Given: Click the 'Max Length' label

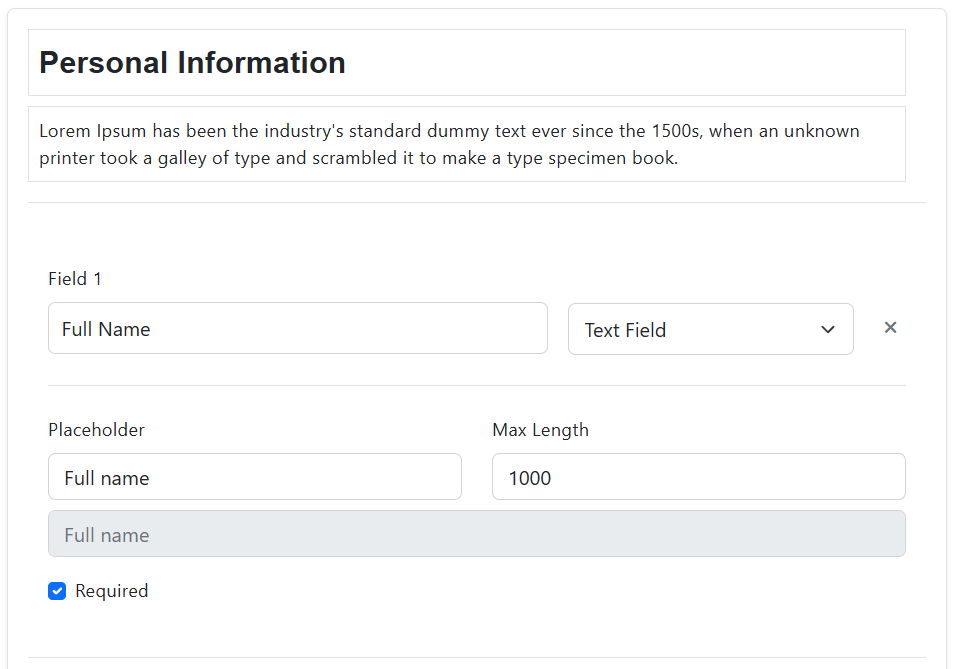Looking at the screenshot, I should 540,430.
